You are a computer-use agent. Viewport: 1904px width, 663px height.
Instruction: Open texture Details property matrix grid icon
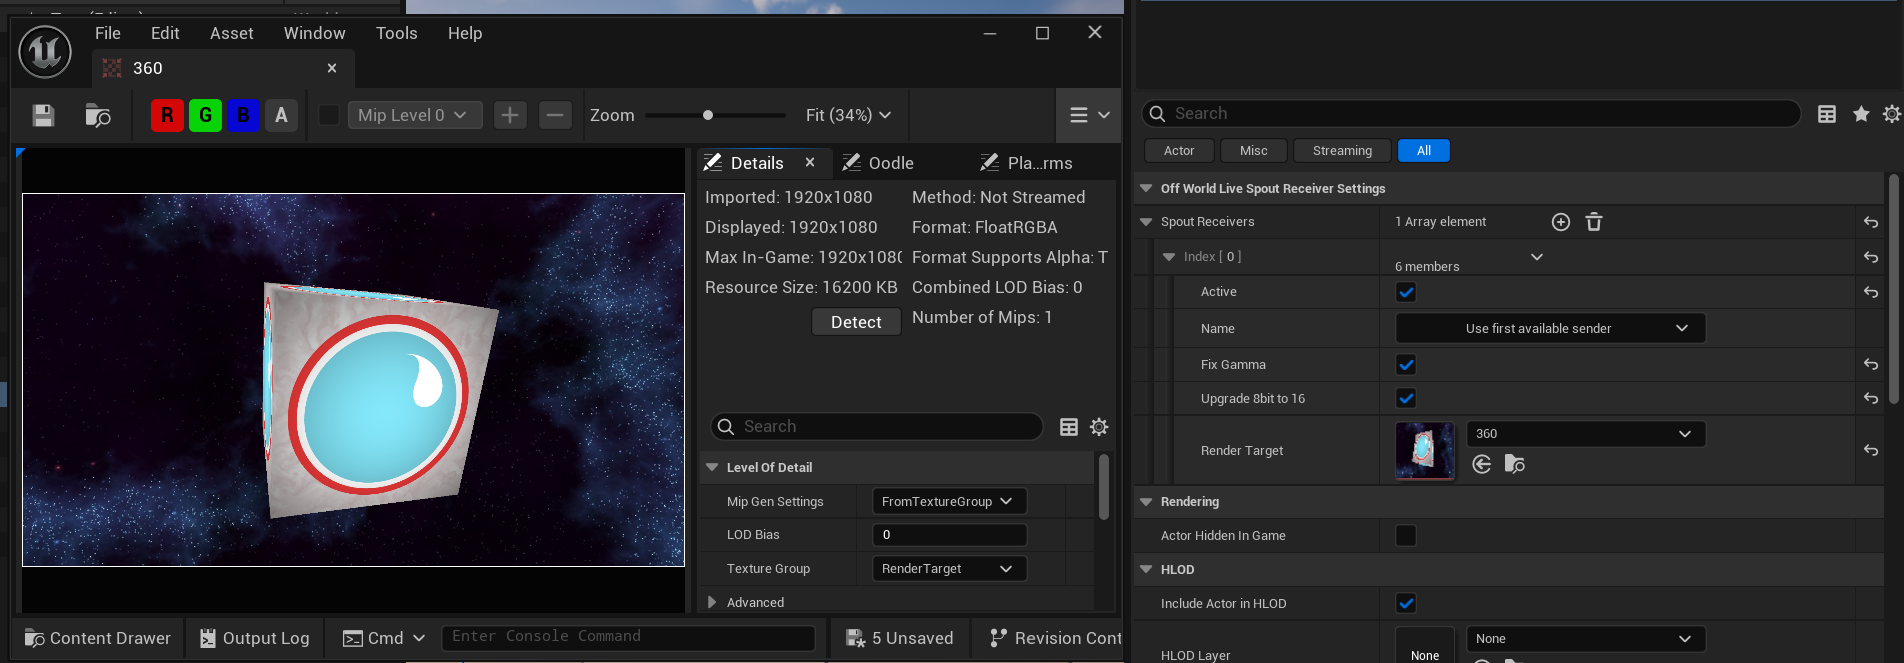click(1069, 427)
